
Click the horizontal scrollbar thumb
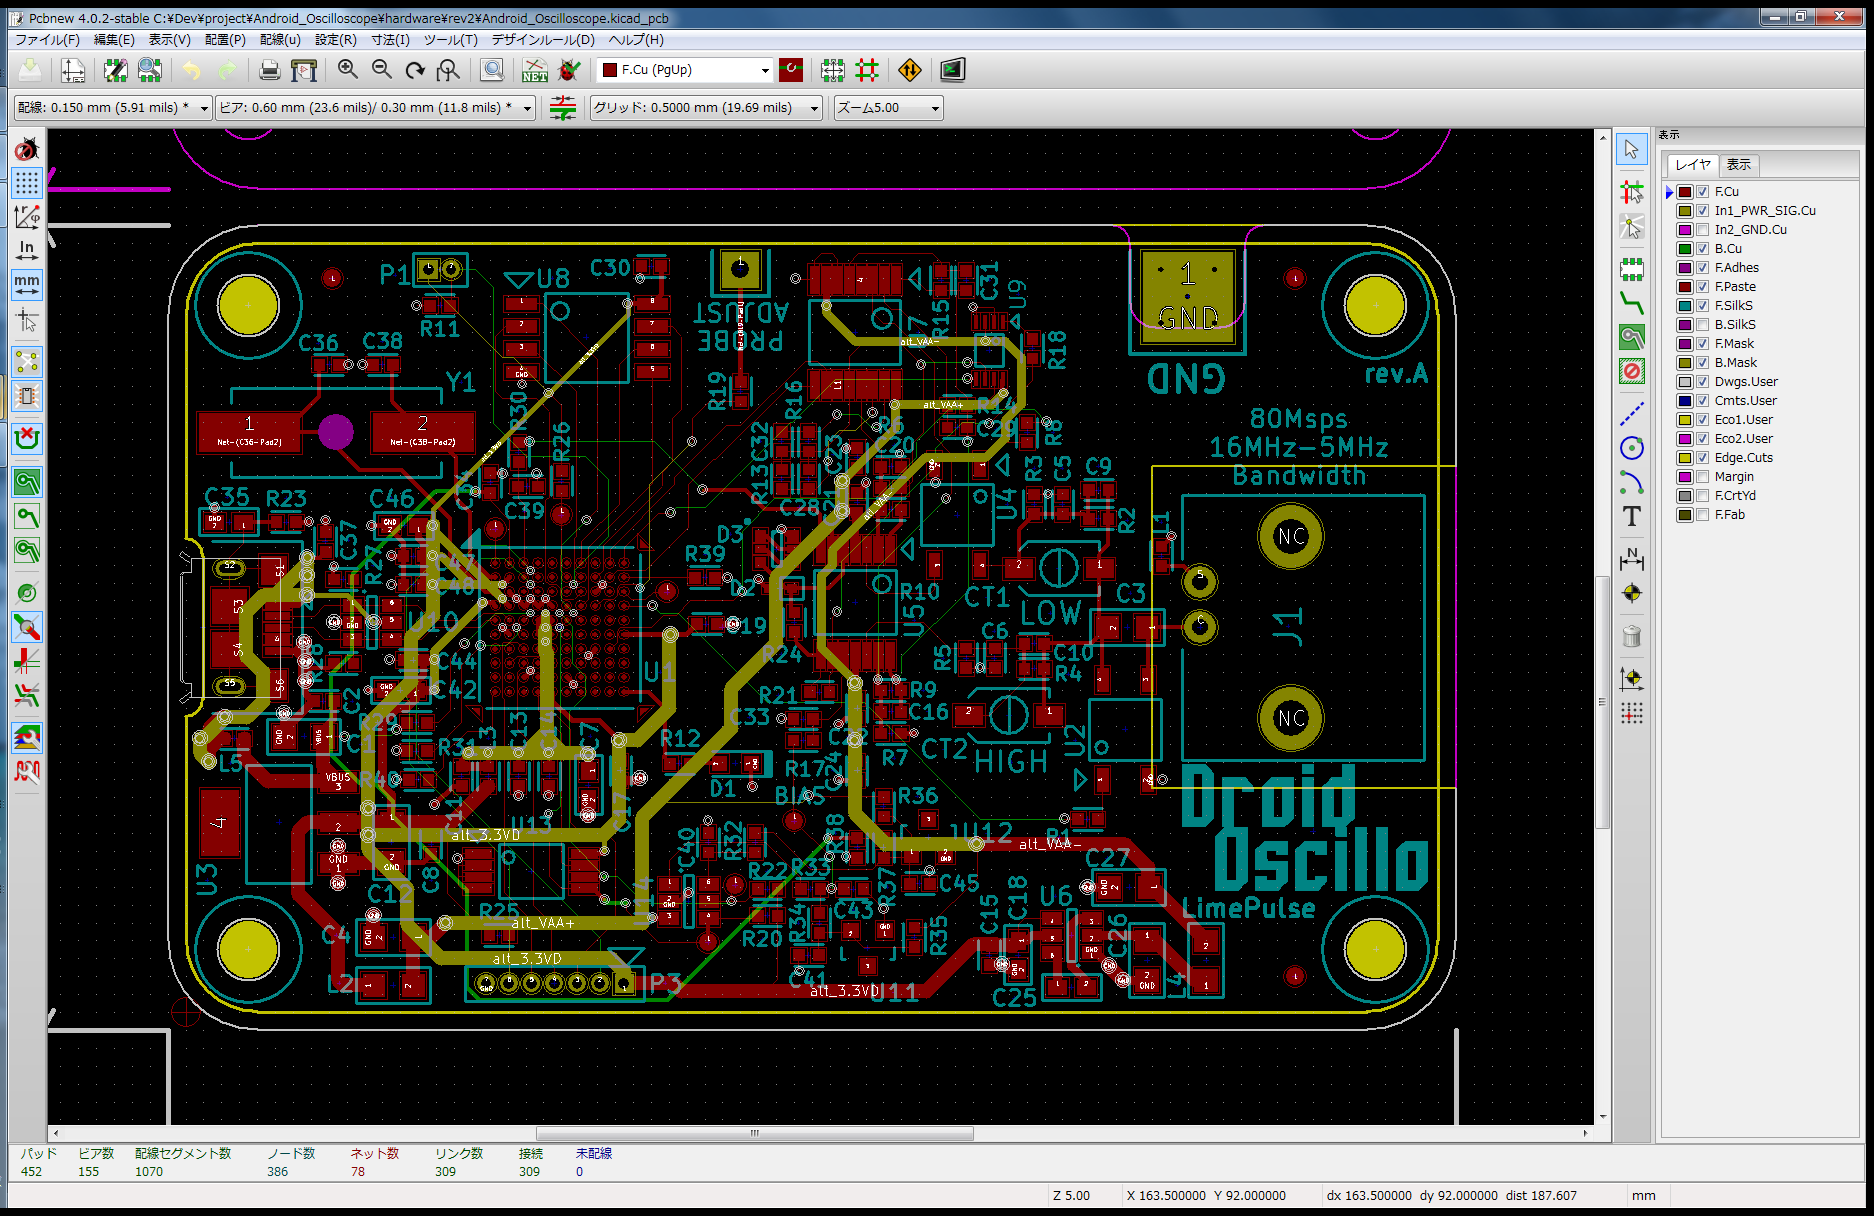(x=755, y=1133)
